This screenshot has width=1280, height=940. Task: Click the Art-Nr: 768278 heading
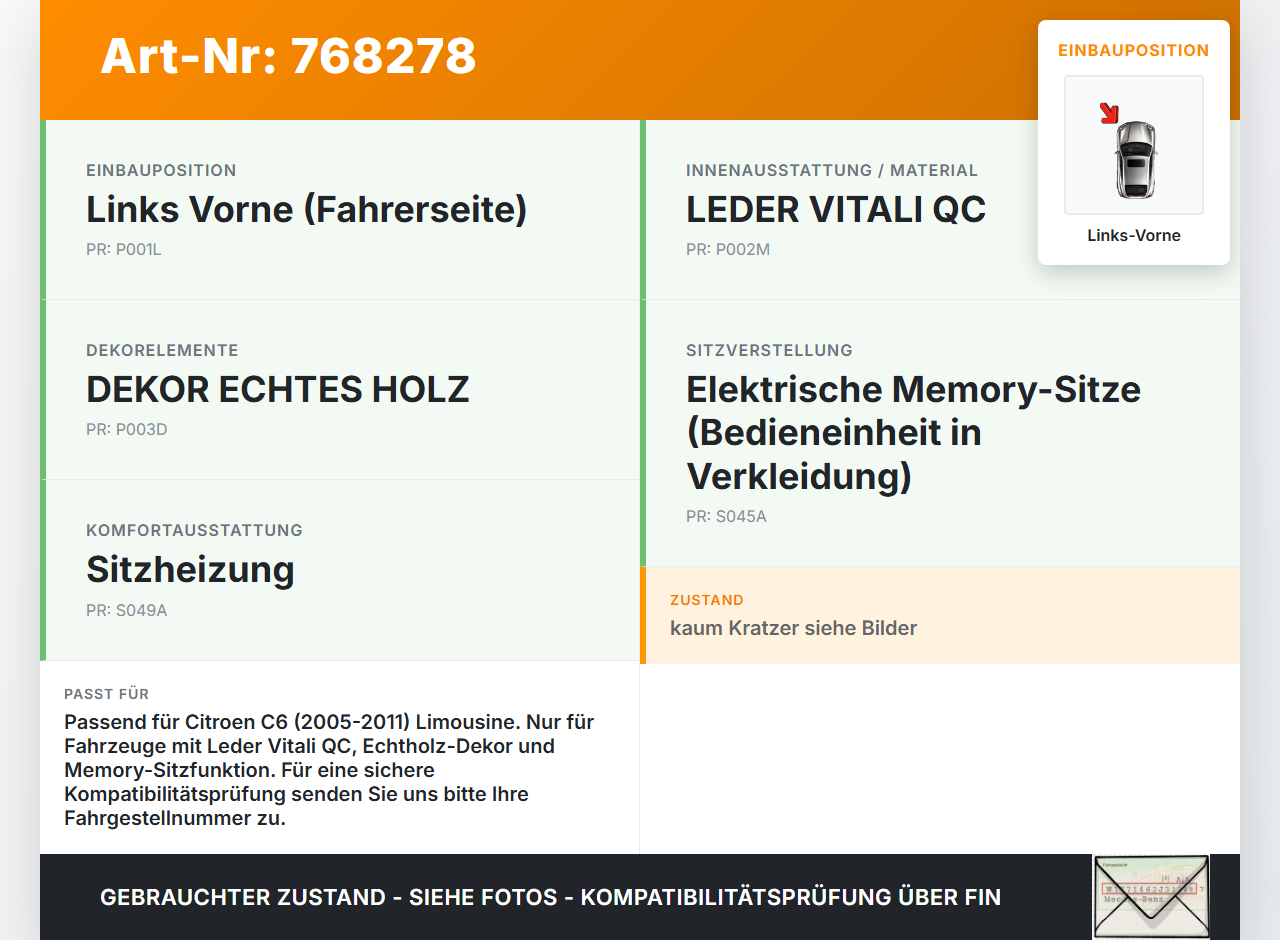(288, 56)
